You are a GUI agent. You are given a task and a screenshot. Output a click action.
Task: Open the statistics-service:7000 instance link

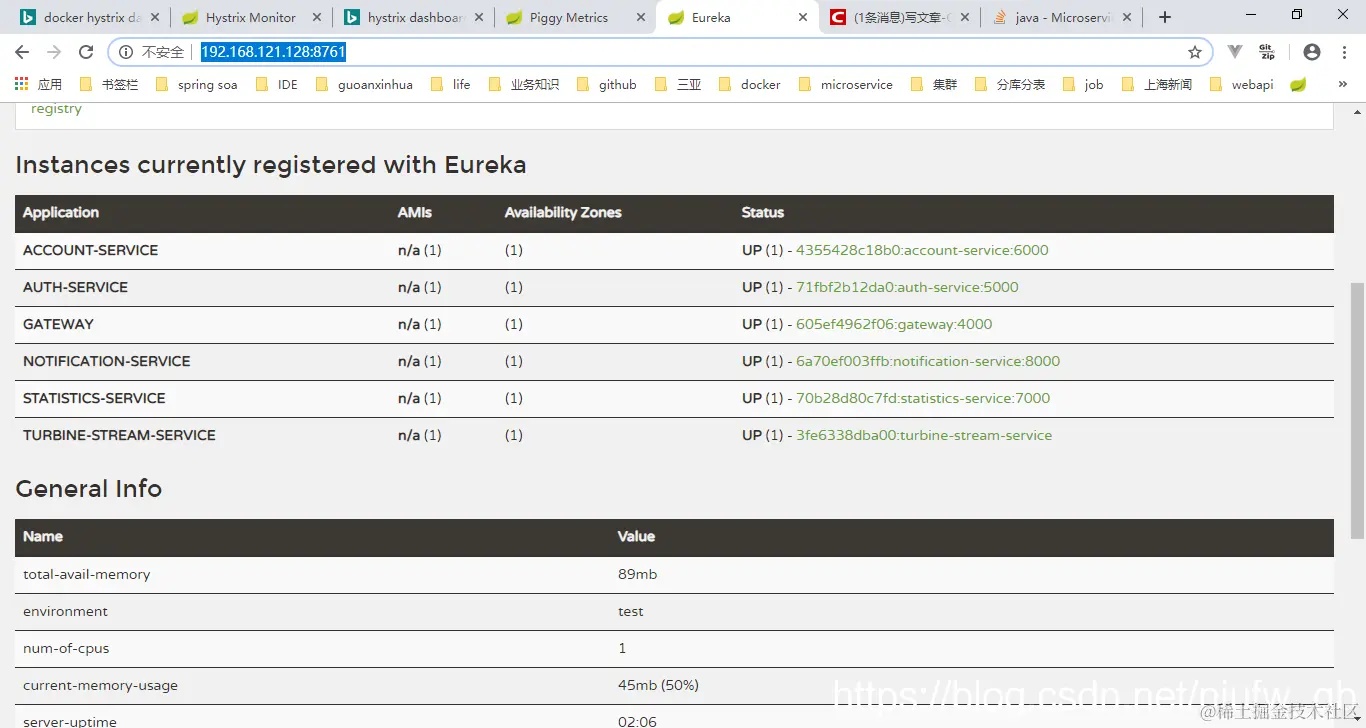pos(923,398)
